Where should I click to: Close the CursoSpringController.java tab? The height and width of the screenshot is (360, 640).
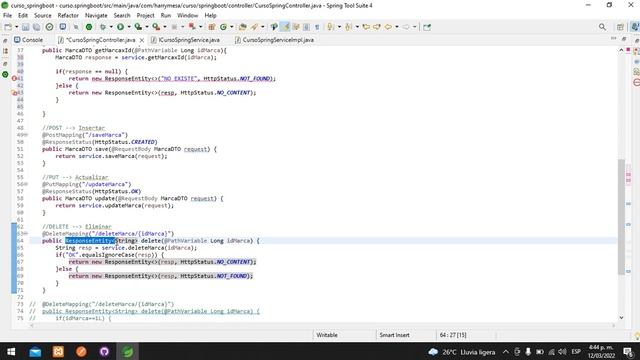(x=142, y=40)
